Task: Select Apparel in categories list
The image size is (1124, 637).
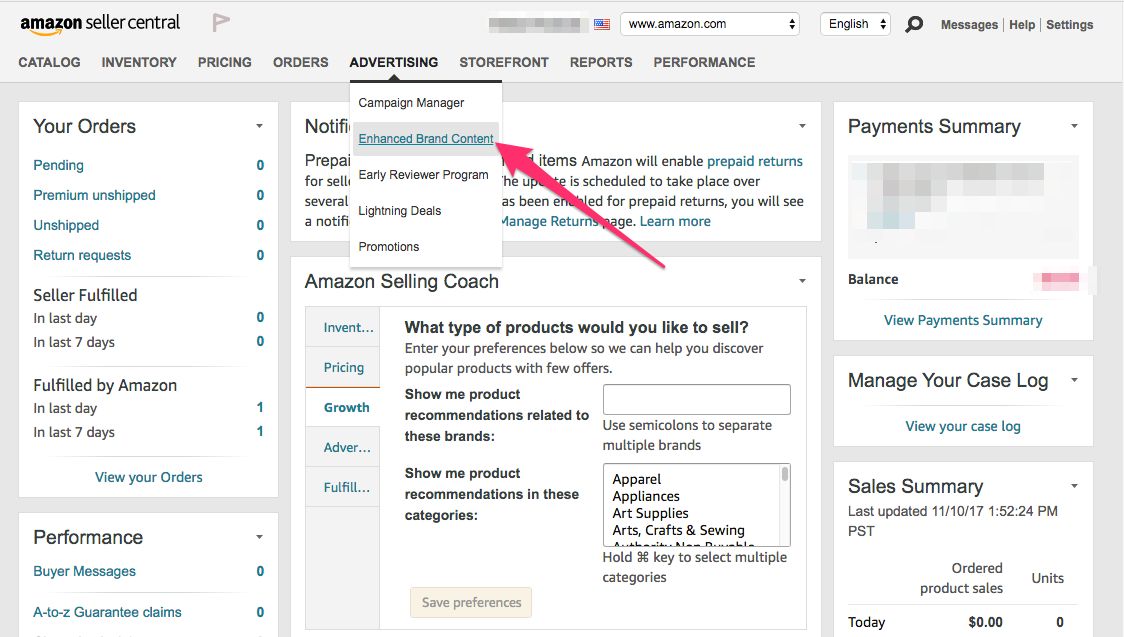Action: point(637,479)
